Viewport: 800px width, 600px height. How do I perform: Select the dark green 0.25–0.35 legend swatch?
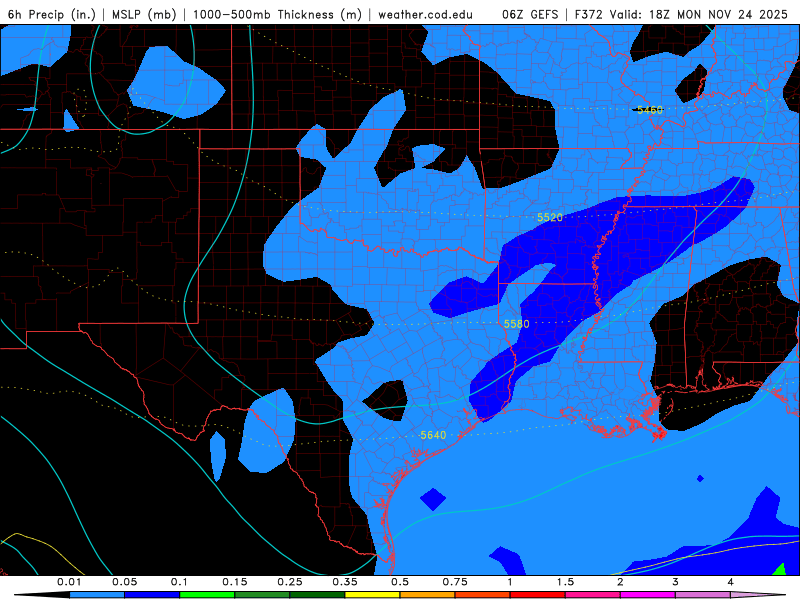tap(317, 595)
